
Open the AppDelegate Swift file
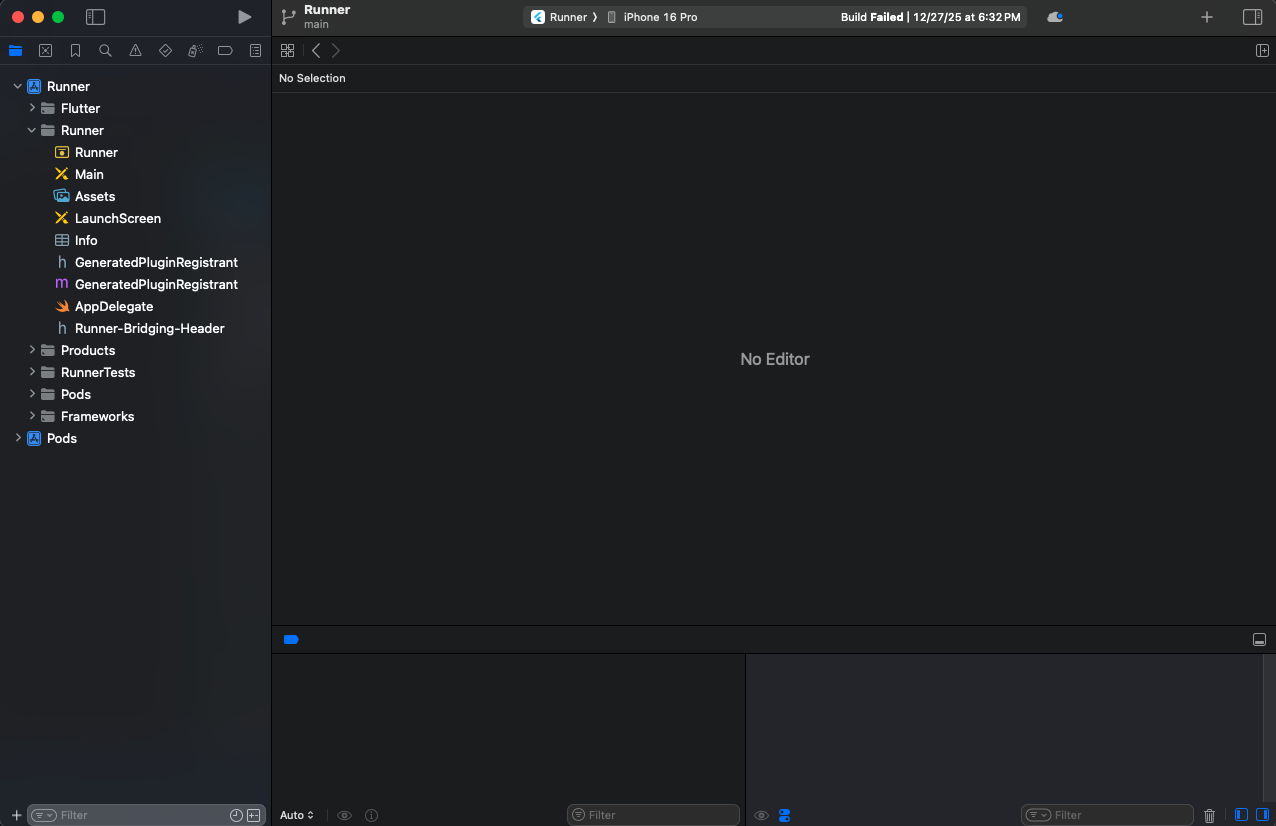113,306
